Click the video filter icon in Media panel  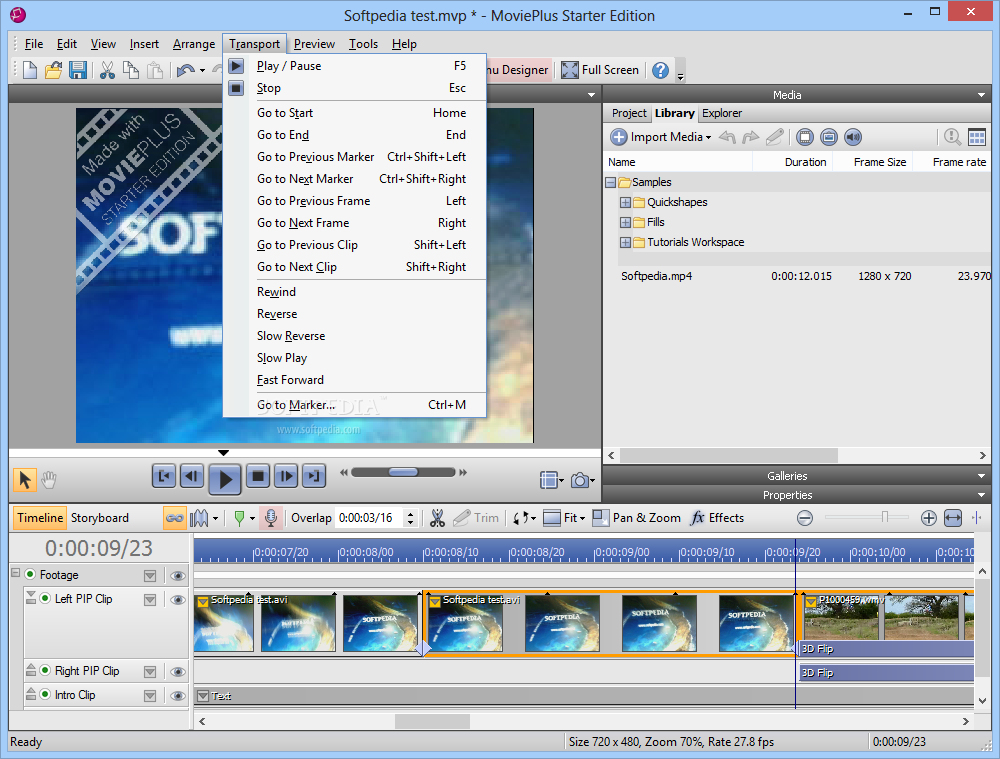pos(805,136)
